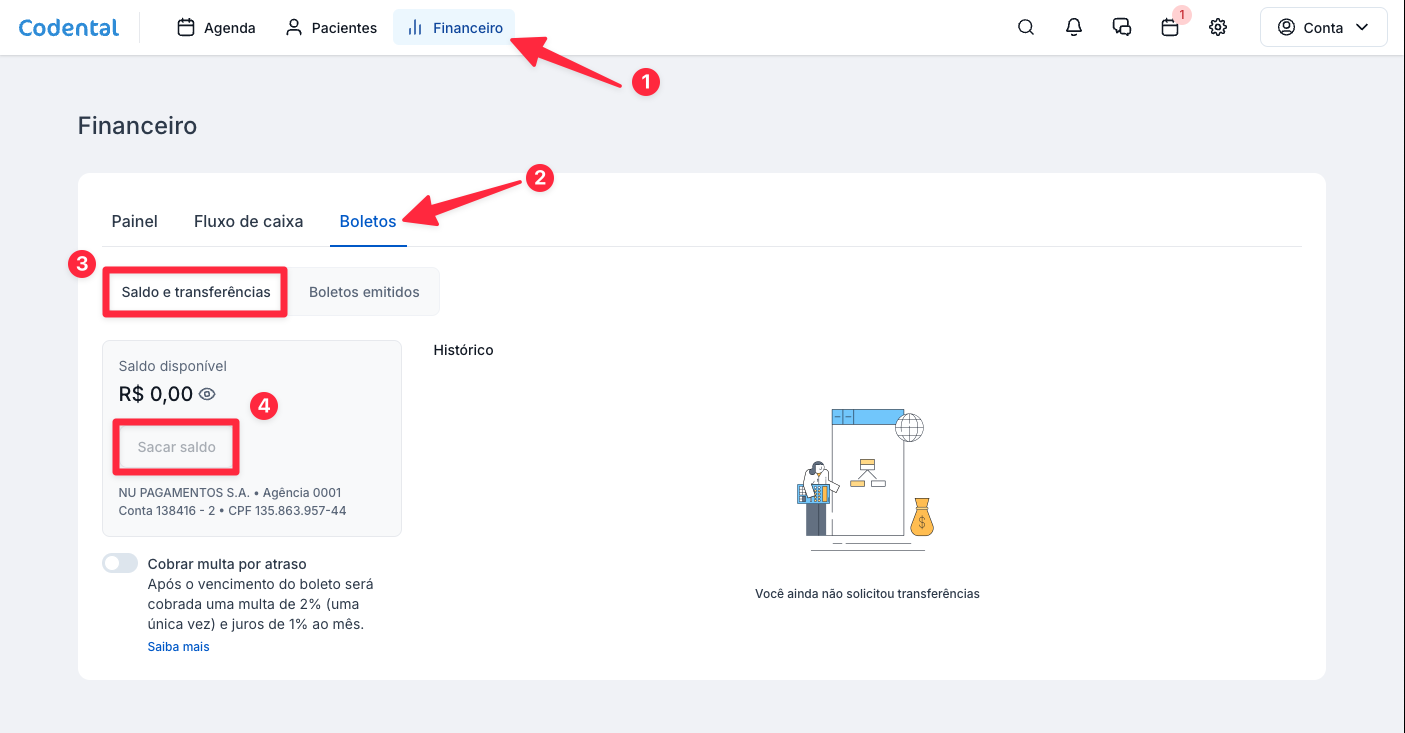Screen dimensions: 1405x733
Task: Switch to the Painel tab
Action: click(135, 221)
